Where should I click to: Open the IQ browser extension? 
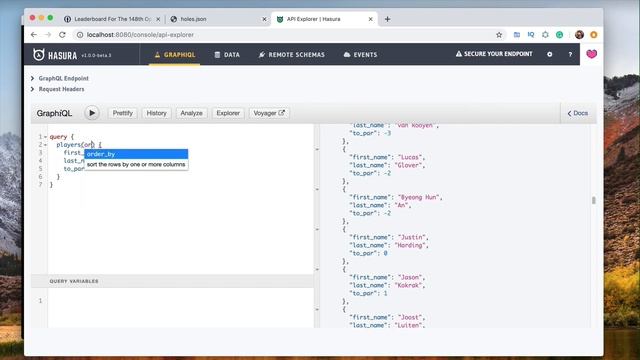(x=531, y=35)
